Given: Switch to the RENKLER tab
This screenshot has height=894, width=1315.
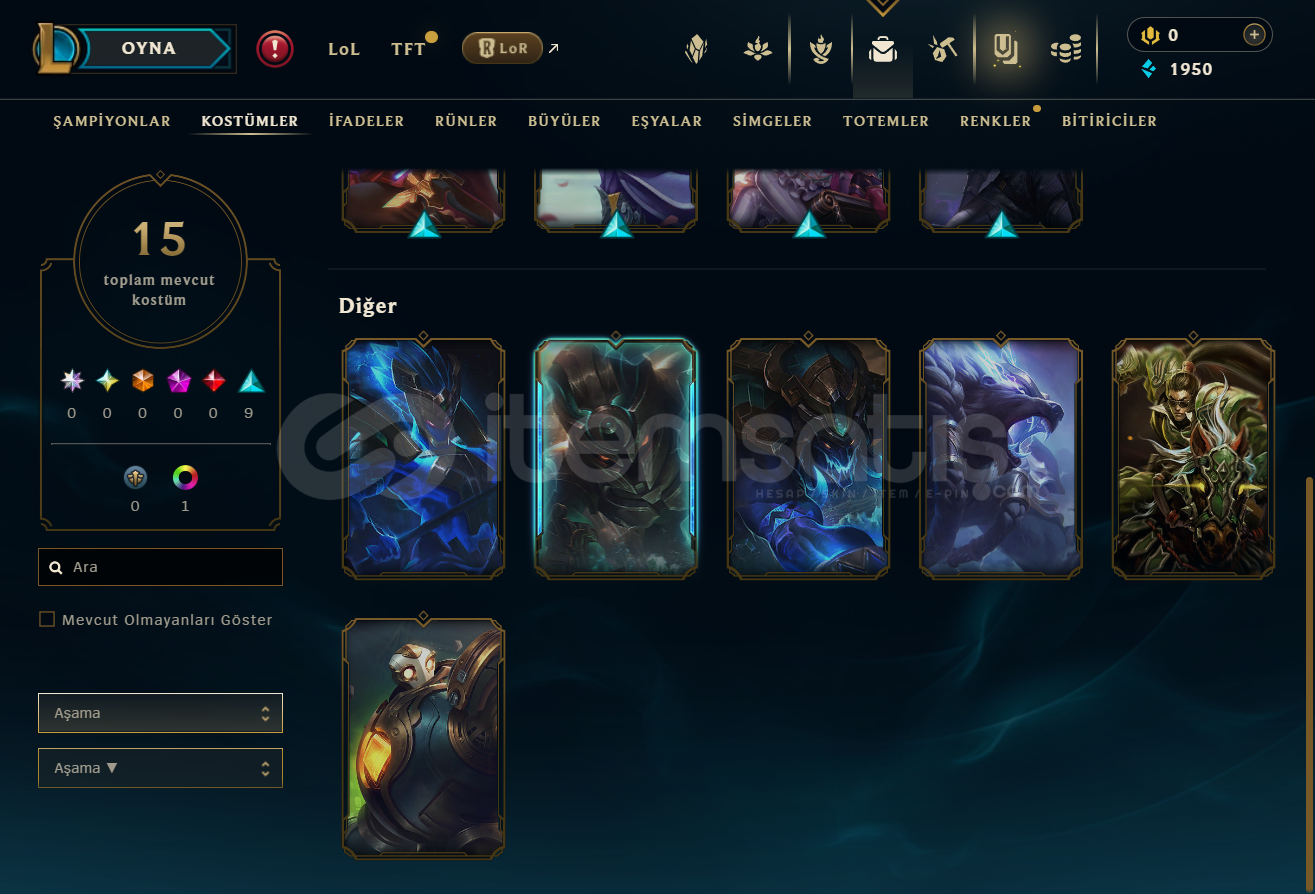Looking at the screenshot, I should tap(995, 121).
